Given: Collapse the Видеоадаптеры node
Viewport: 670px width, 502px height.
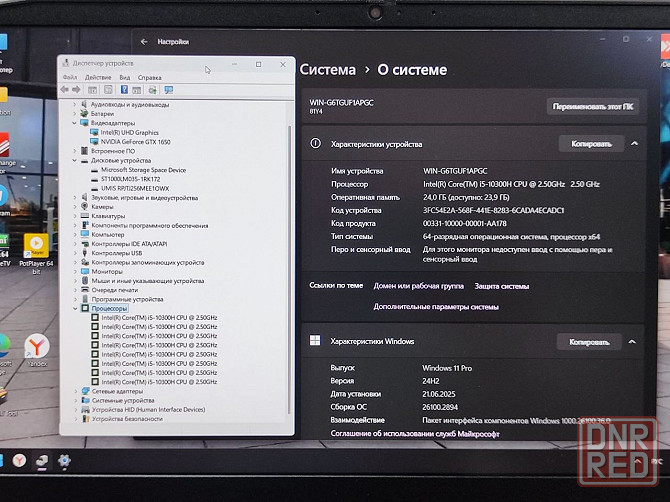Looking at the screenshot, I should tap(74, 123).
